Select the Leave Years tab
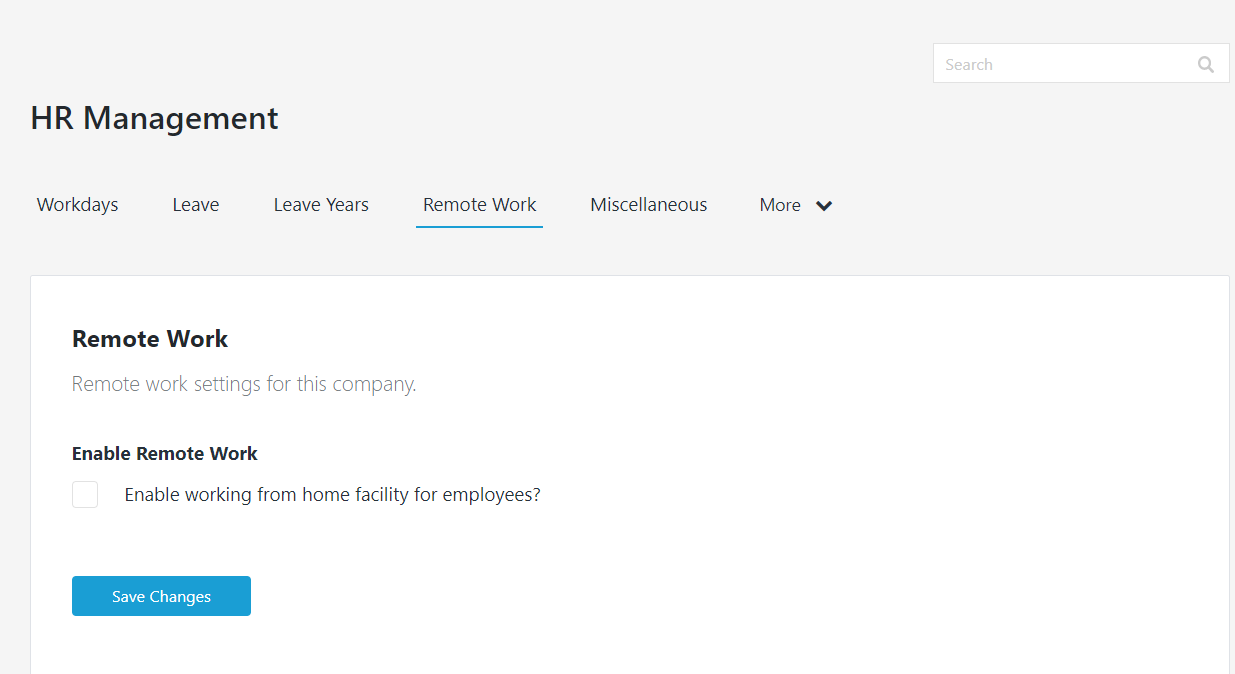Image resolution: width=1235 pixels, height=674 pixels. (x=321, y=204)
